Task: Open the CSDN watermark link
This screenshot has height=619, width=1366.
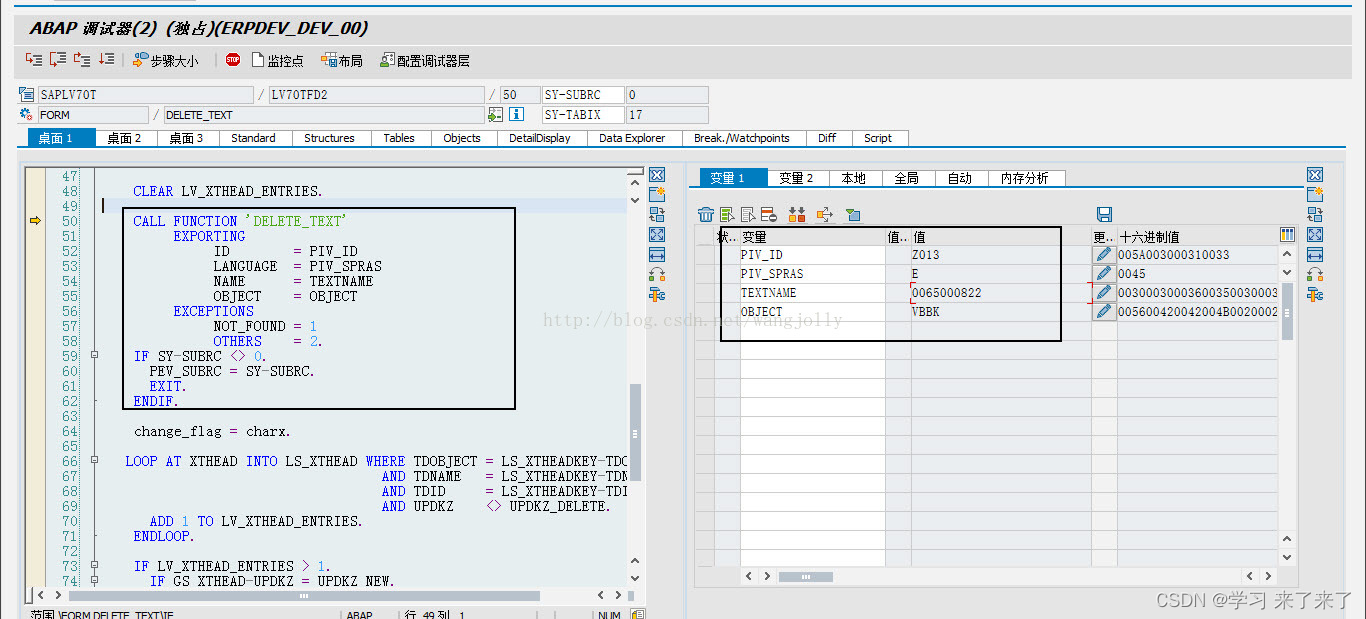Action: click(x=1250, y=600)
